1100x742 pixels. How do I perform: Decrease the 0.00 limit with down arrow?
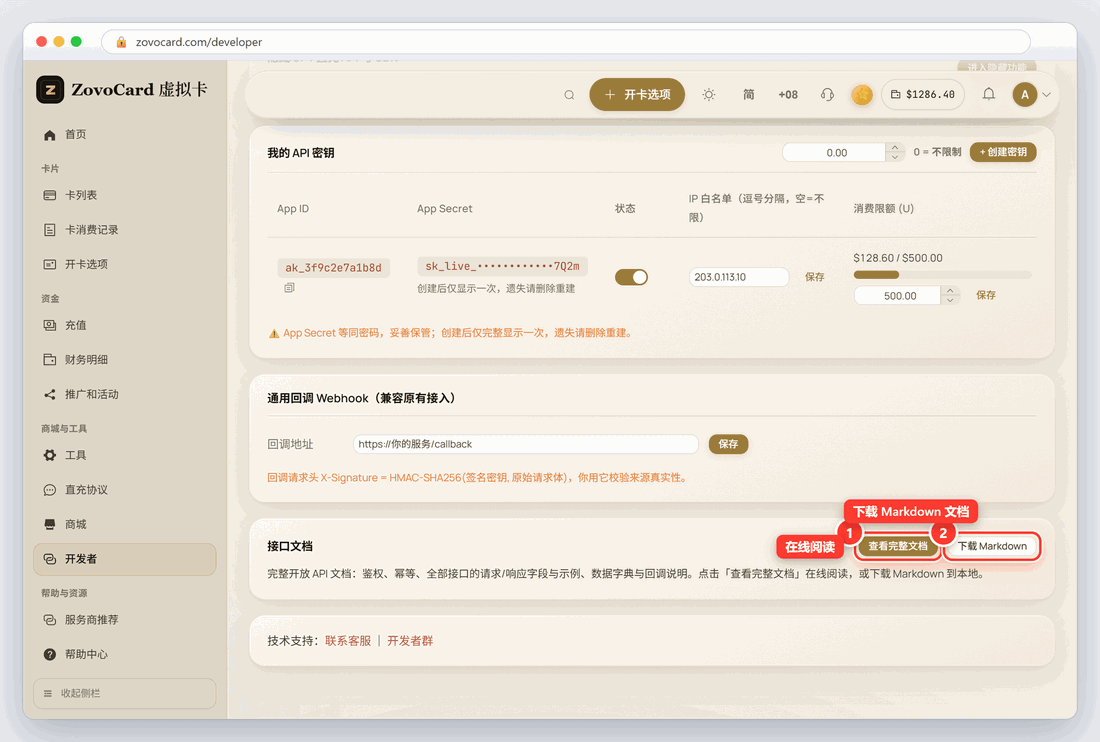[x=894, y=157]
